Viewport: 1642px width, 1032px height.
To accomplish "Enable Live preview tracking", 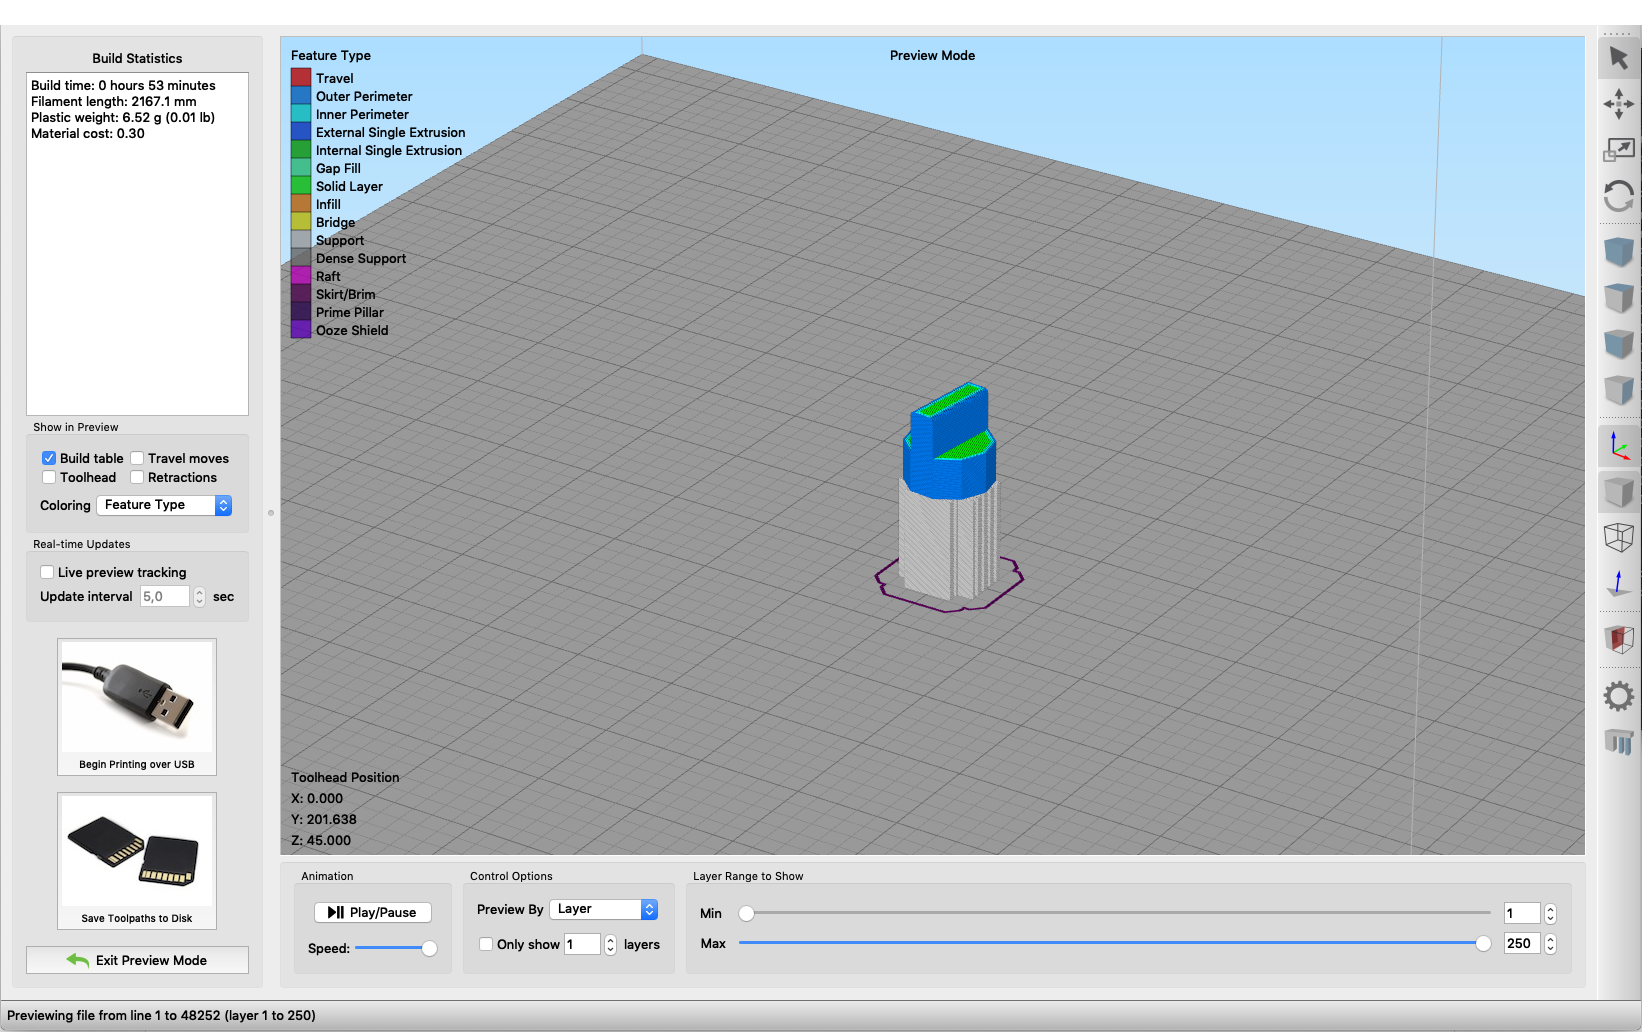I will pyautogui.click(x=47, y=572).
